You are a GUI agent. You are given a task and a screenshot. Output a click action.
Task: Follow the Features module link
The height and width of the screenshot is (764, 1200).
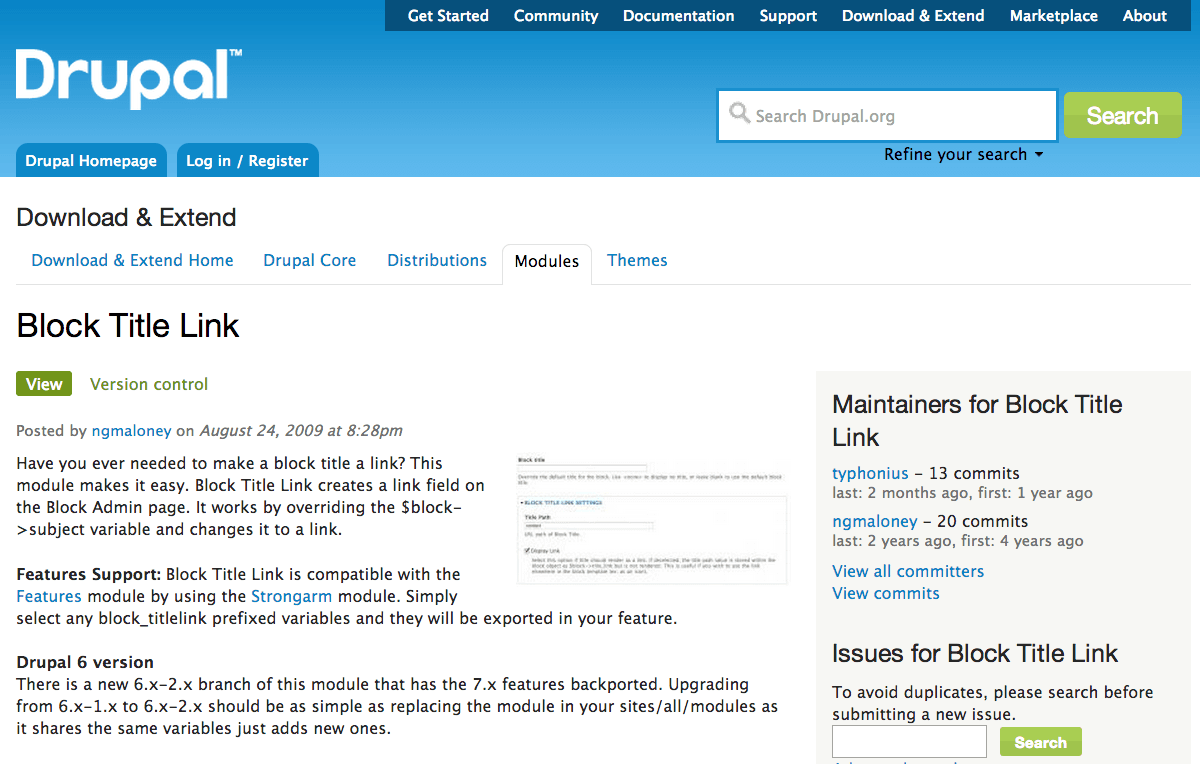point(49,596)
